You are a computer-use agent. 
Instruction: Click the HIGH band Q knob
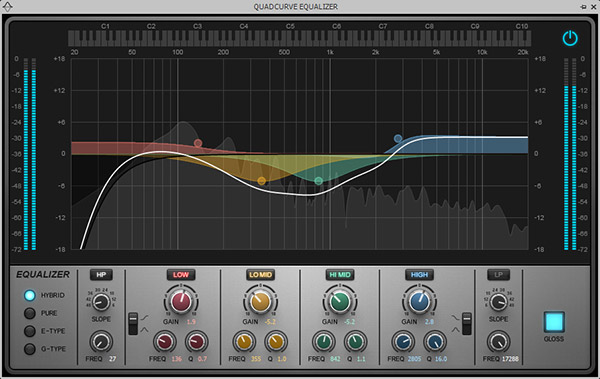pyautogui.click(x=435, y=341)
